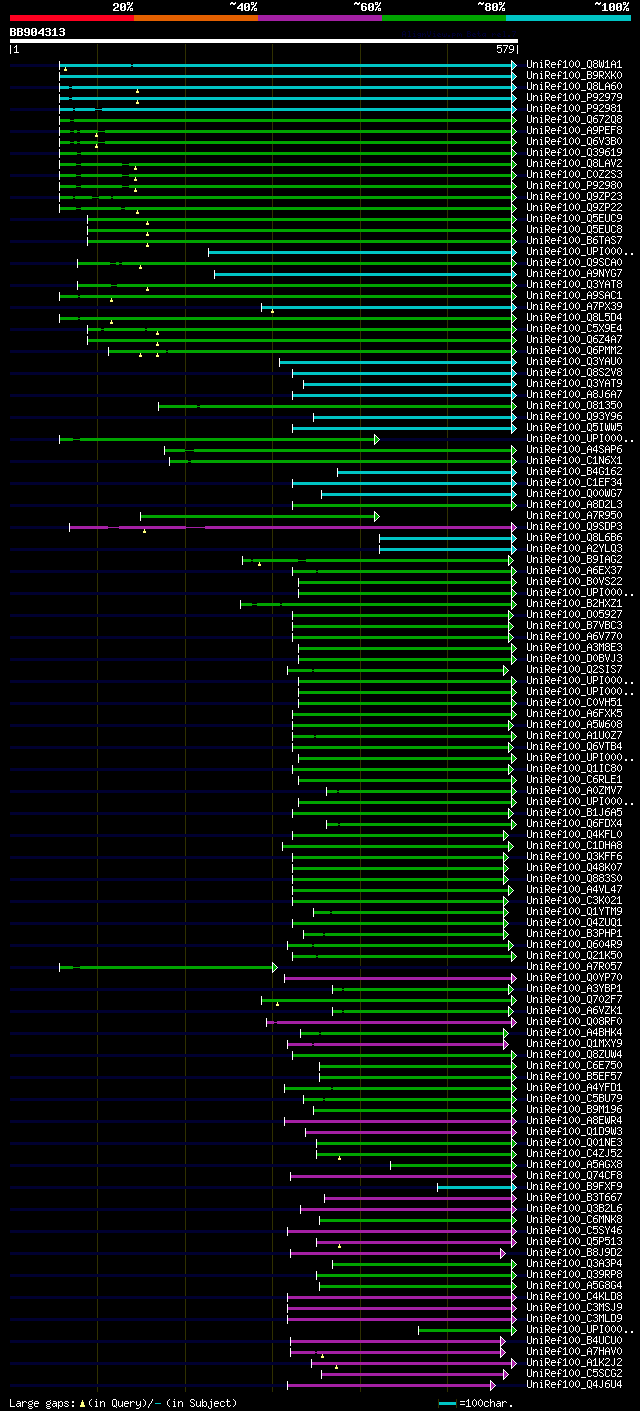The height and width of the screenshot is (1411, 640).
Task: Select the UniRef100_A9NYG7 label
Action: [574, 274]
